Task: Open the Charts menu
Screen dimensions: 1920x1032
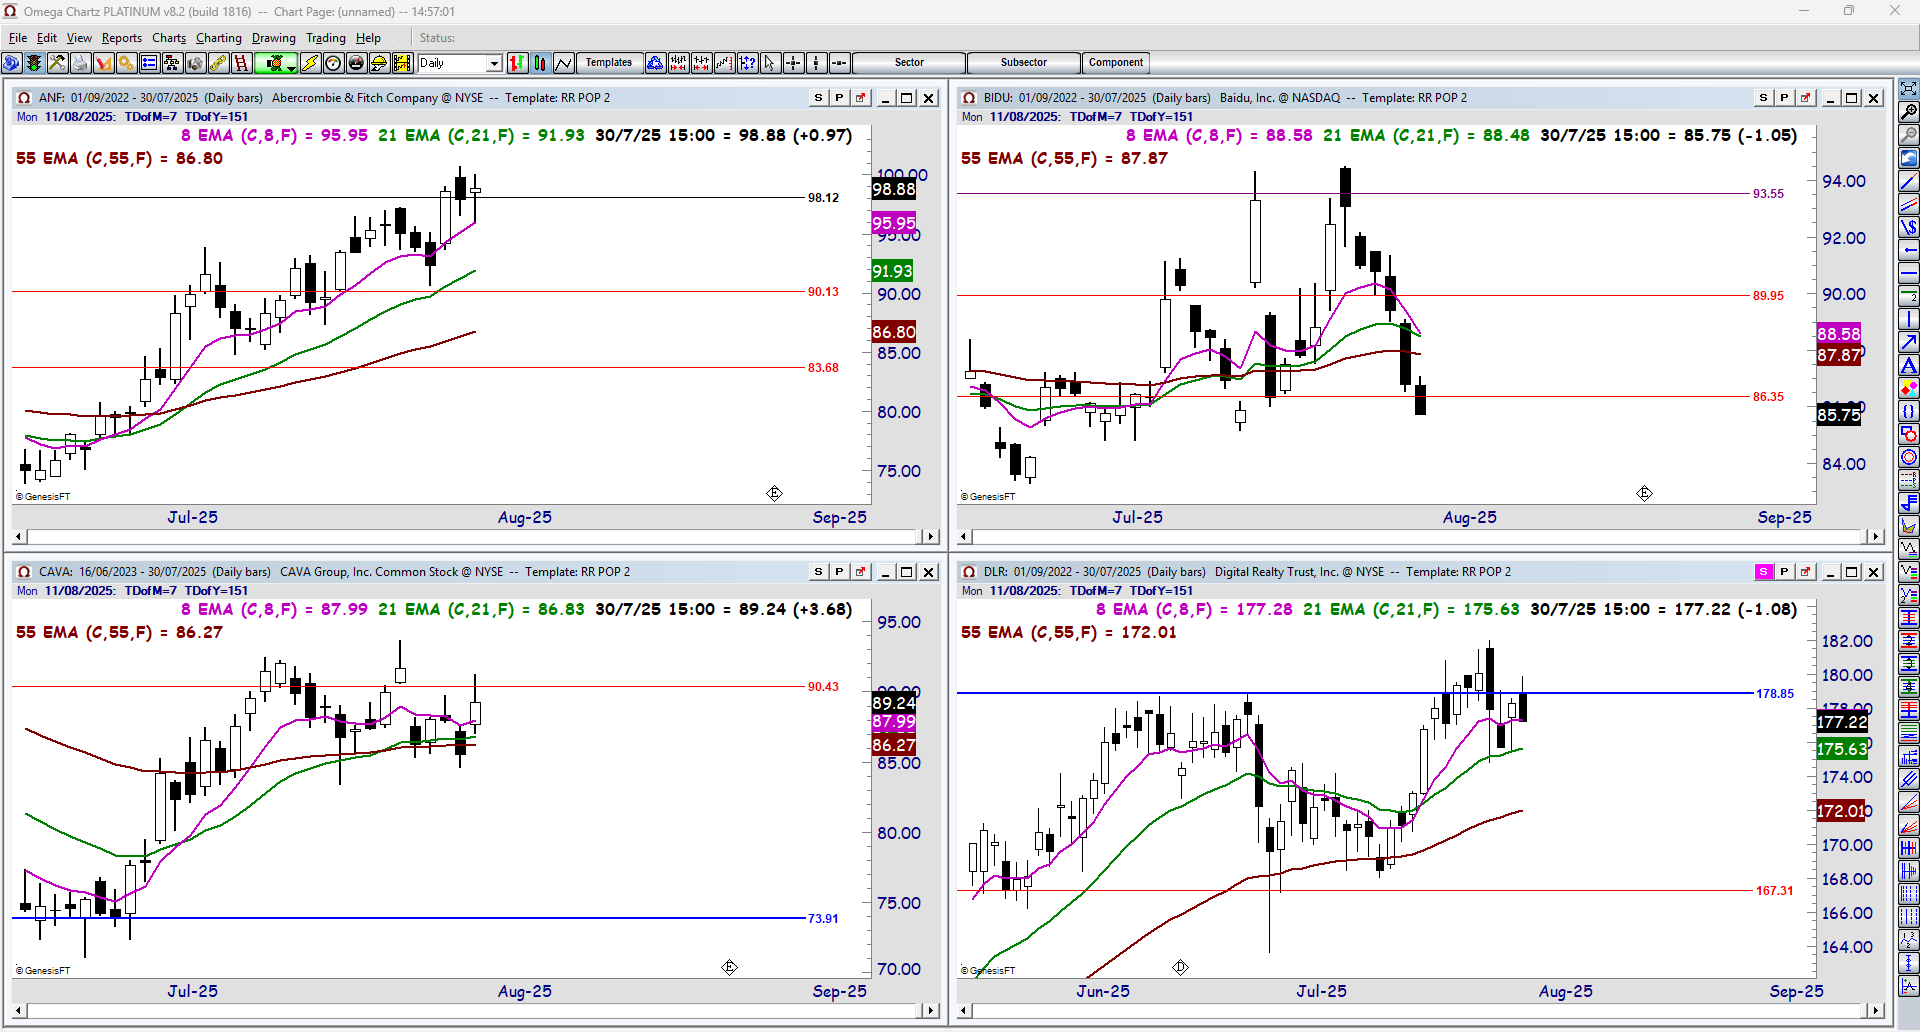Action: [x=169, y=38]
